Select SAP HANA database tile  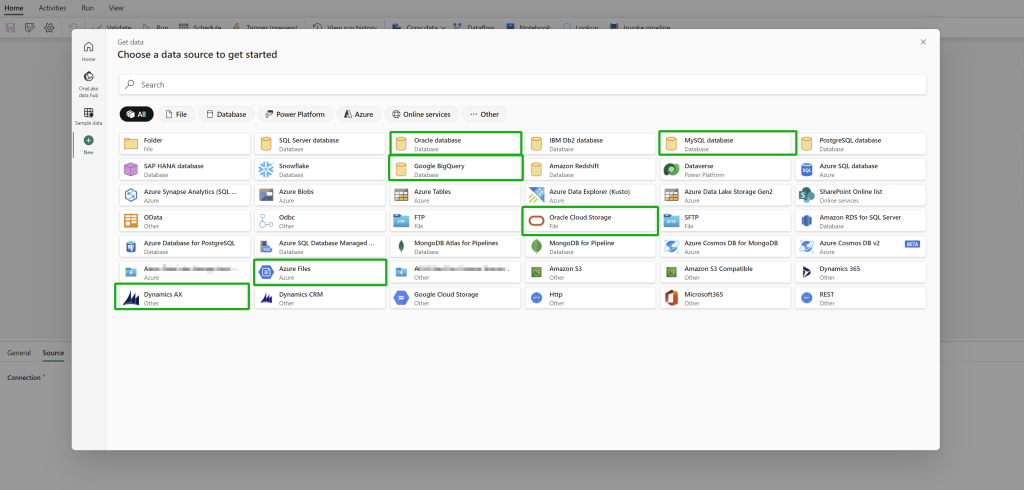click(x=185, y=170)
